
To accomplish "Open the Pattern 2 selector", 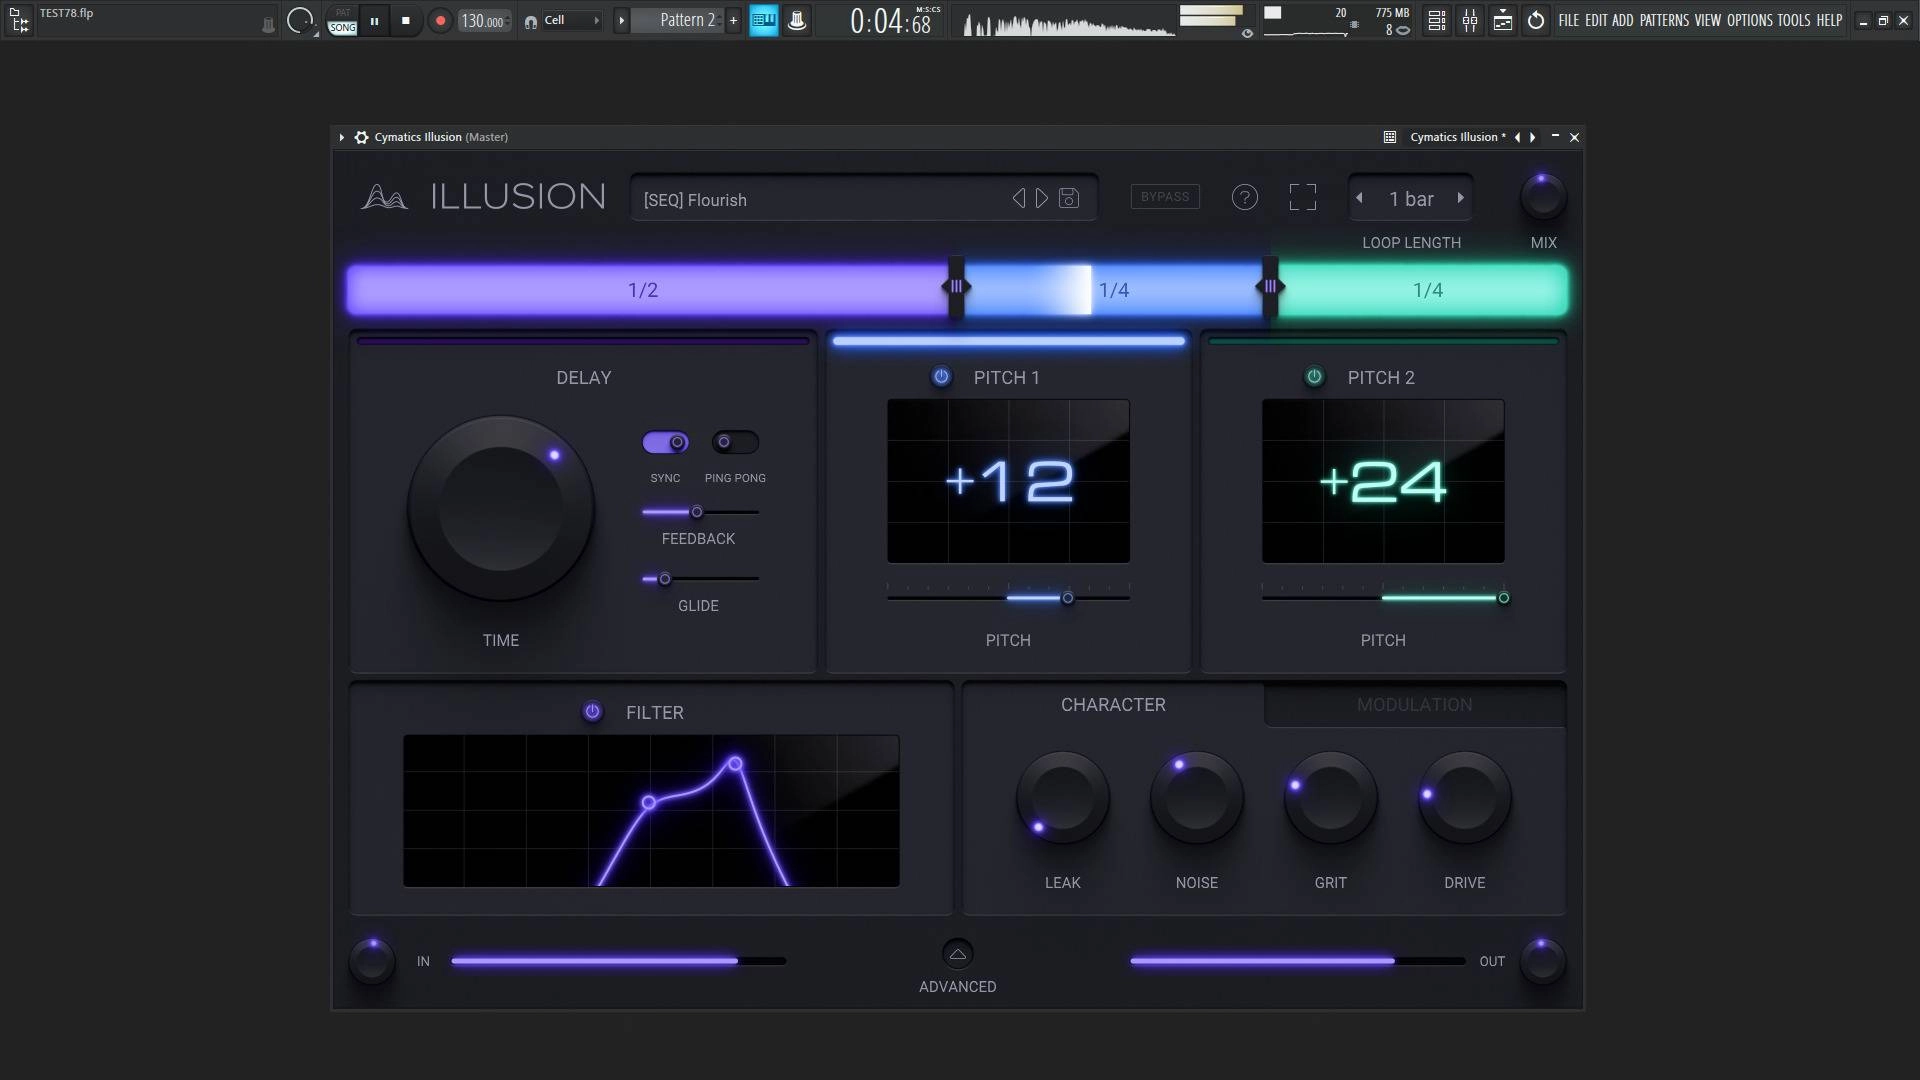I will coord(680,20).
